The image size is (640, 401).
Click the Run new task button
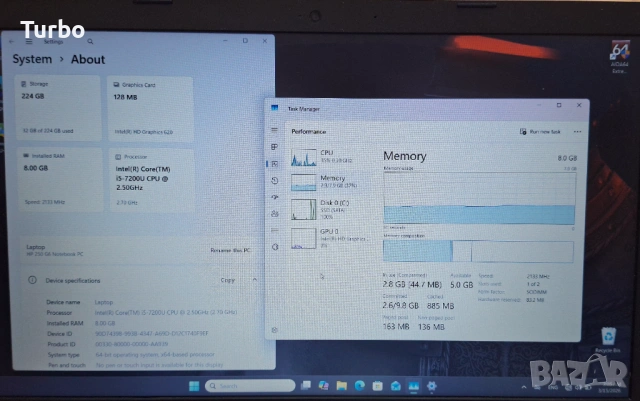(540, 131)
